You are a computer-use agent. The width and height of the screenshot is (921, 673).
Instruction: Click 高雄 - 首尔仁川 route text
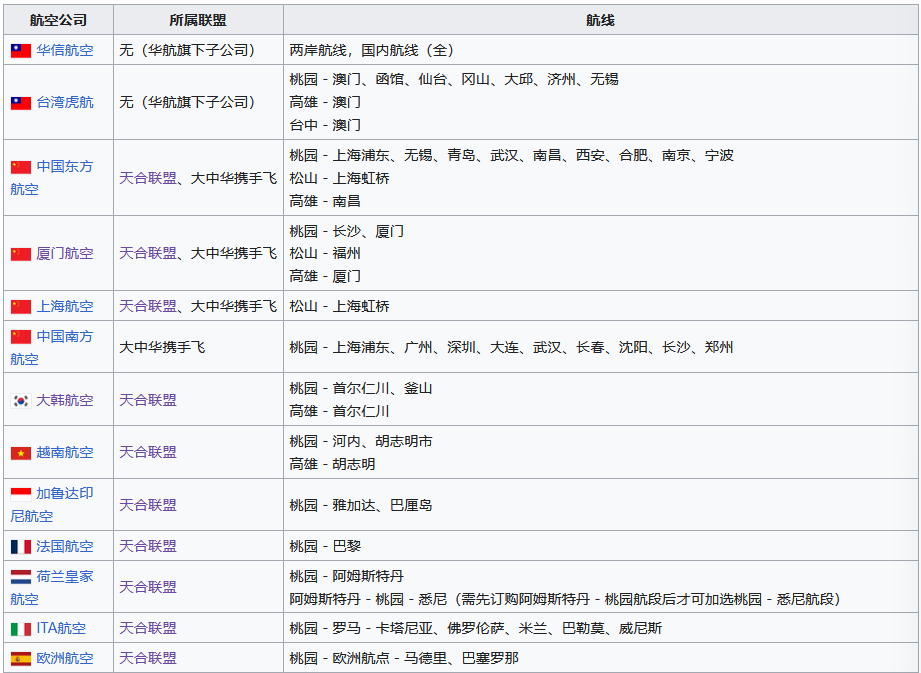click(340, 411)
